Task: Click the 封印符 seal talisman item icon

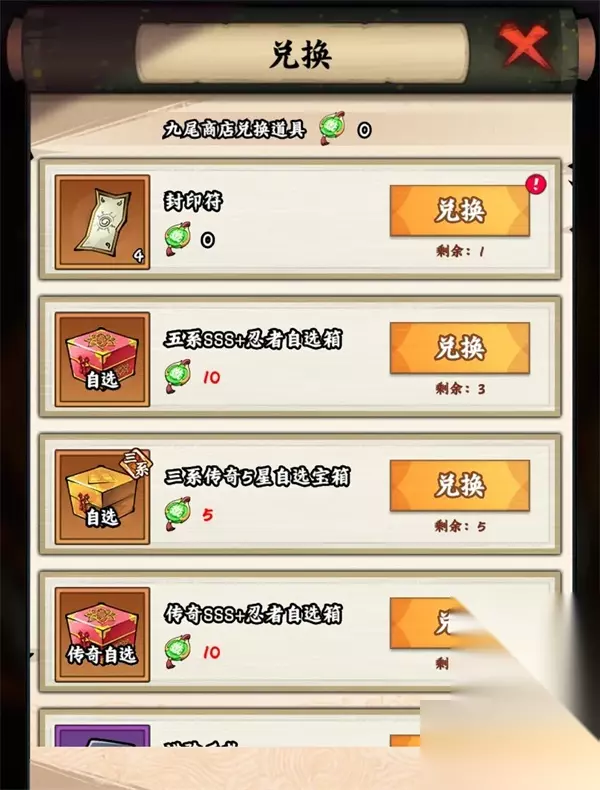Action: click(x=102, y=222)
